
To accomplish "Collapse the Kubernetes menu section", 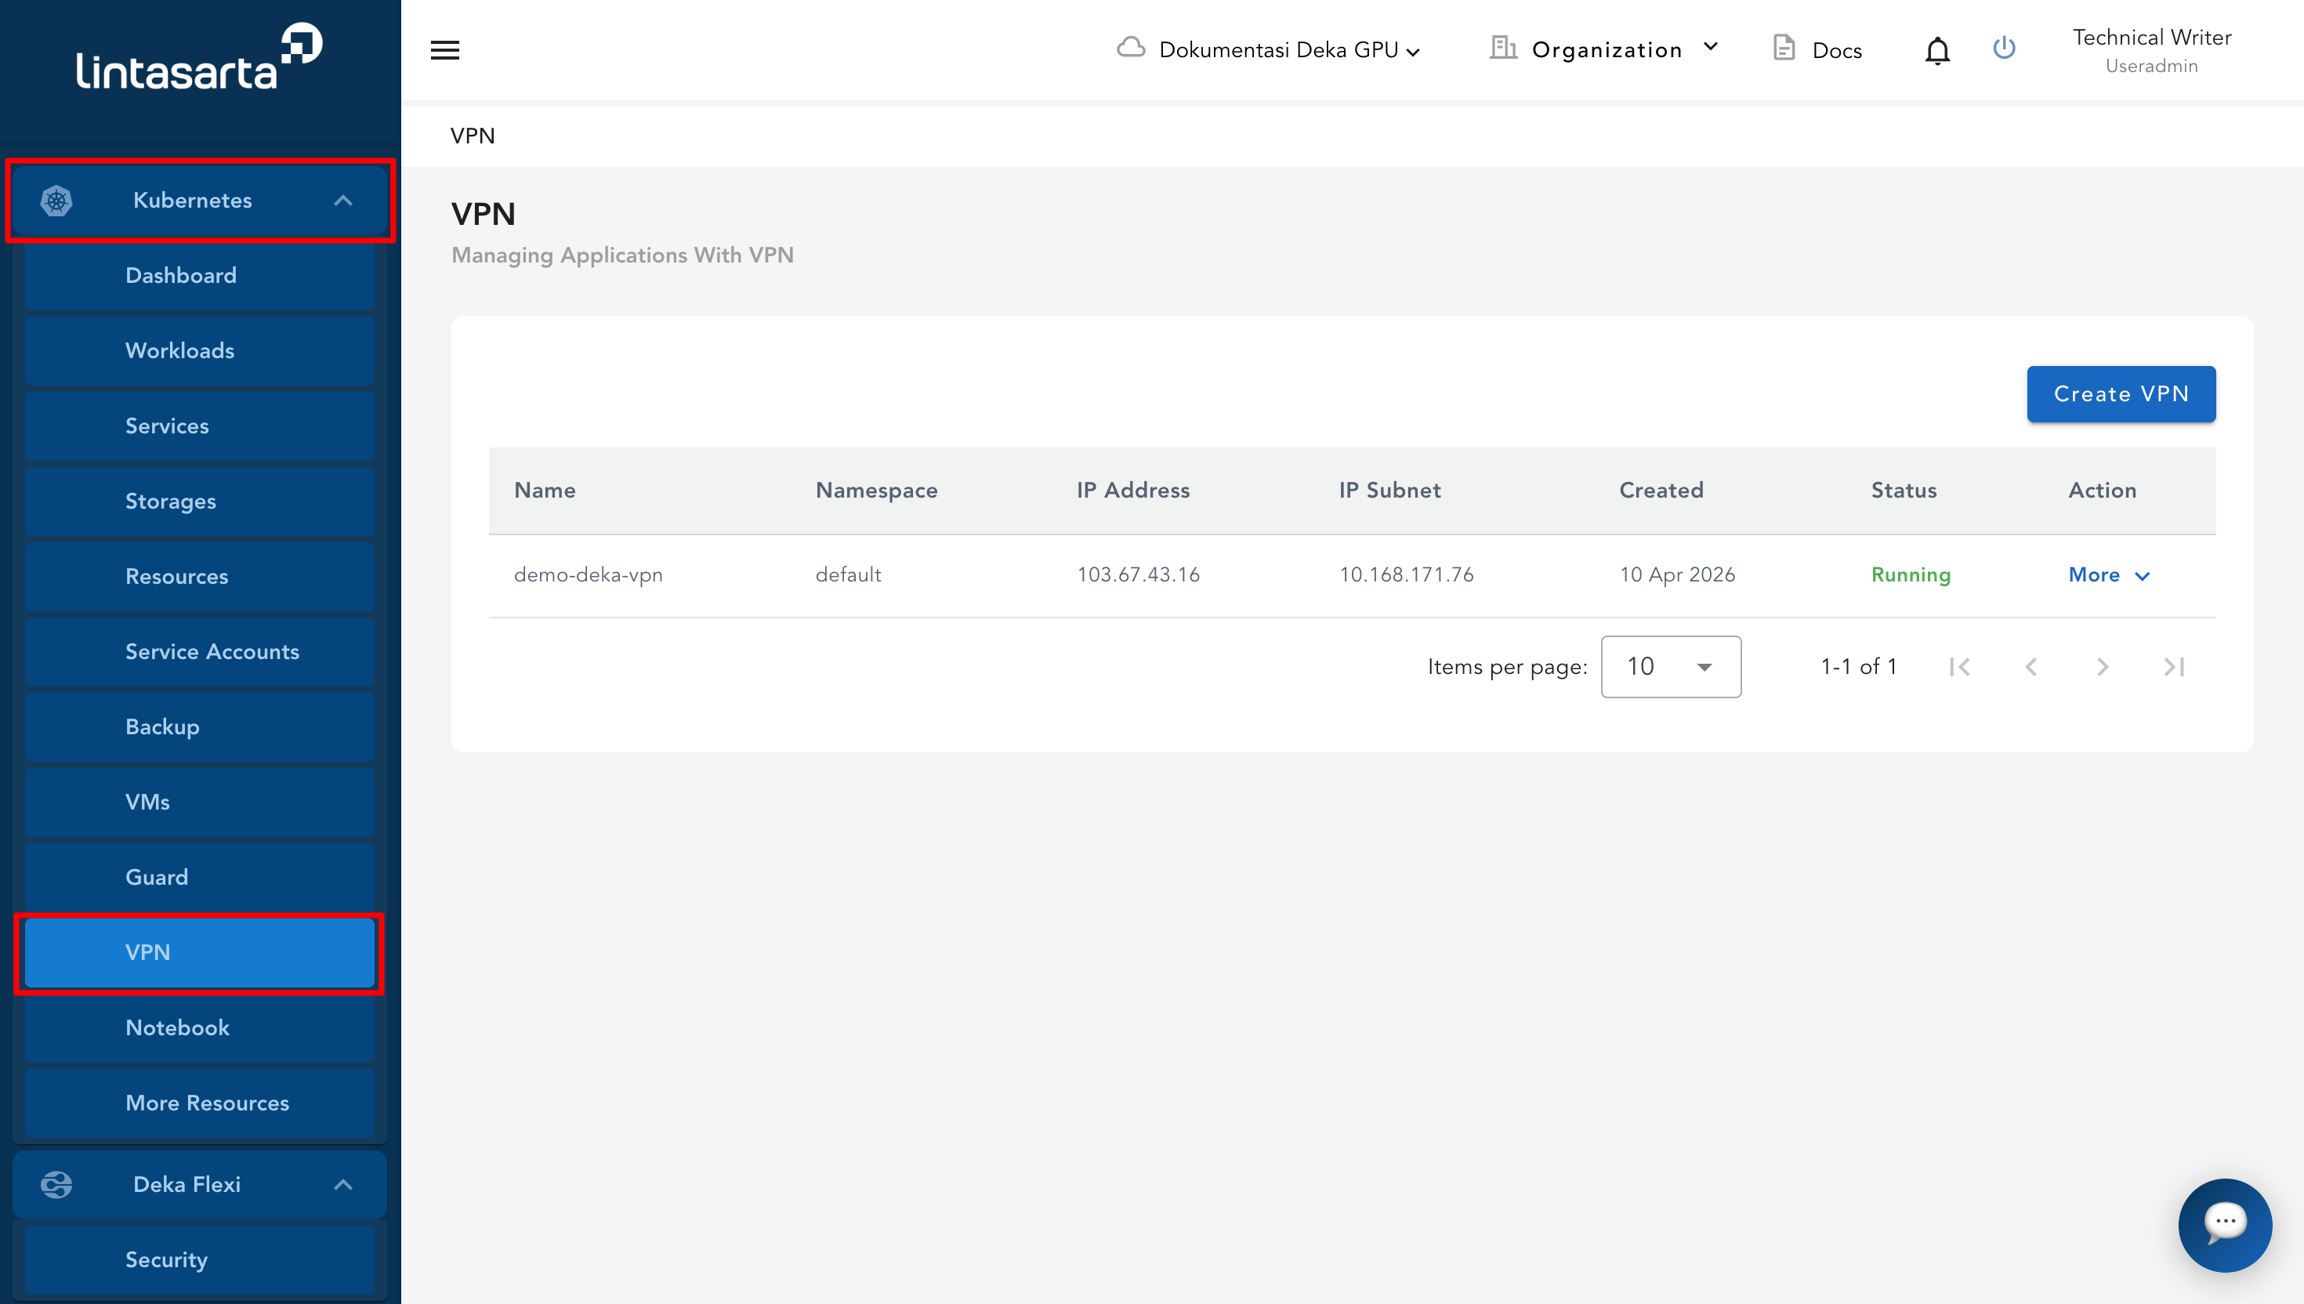I will (x=343, y=201).
